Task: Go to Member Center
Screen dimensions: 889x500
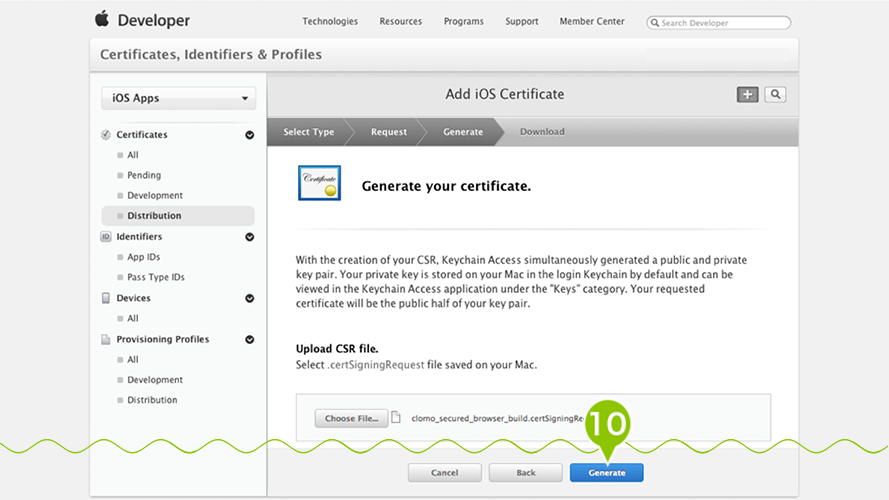Action: pyautogui.click(x=592, y=22)
